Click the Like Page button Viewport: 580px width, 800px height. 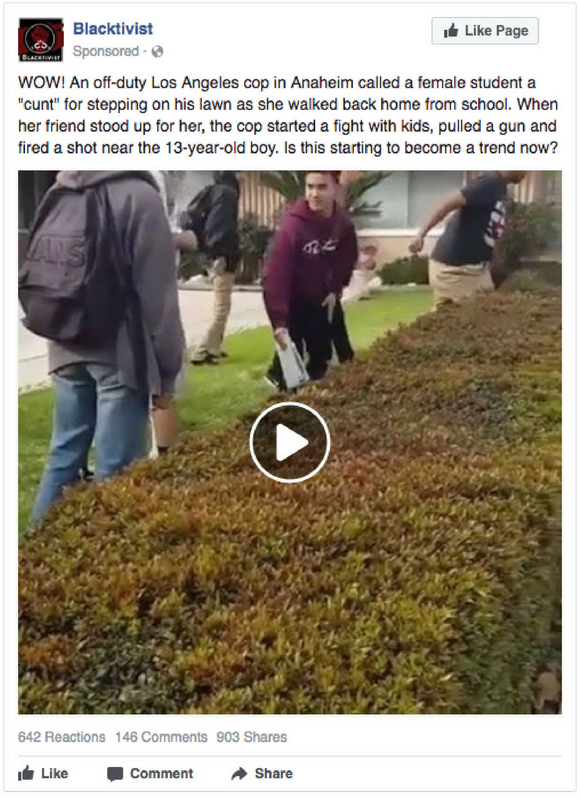click(x=485, y=31)
